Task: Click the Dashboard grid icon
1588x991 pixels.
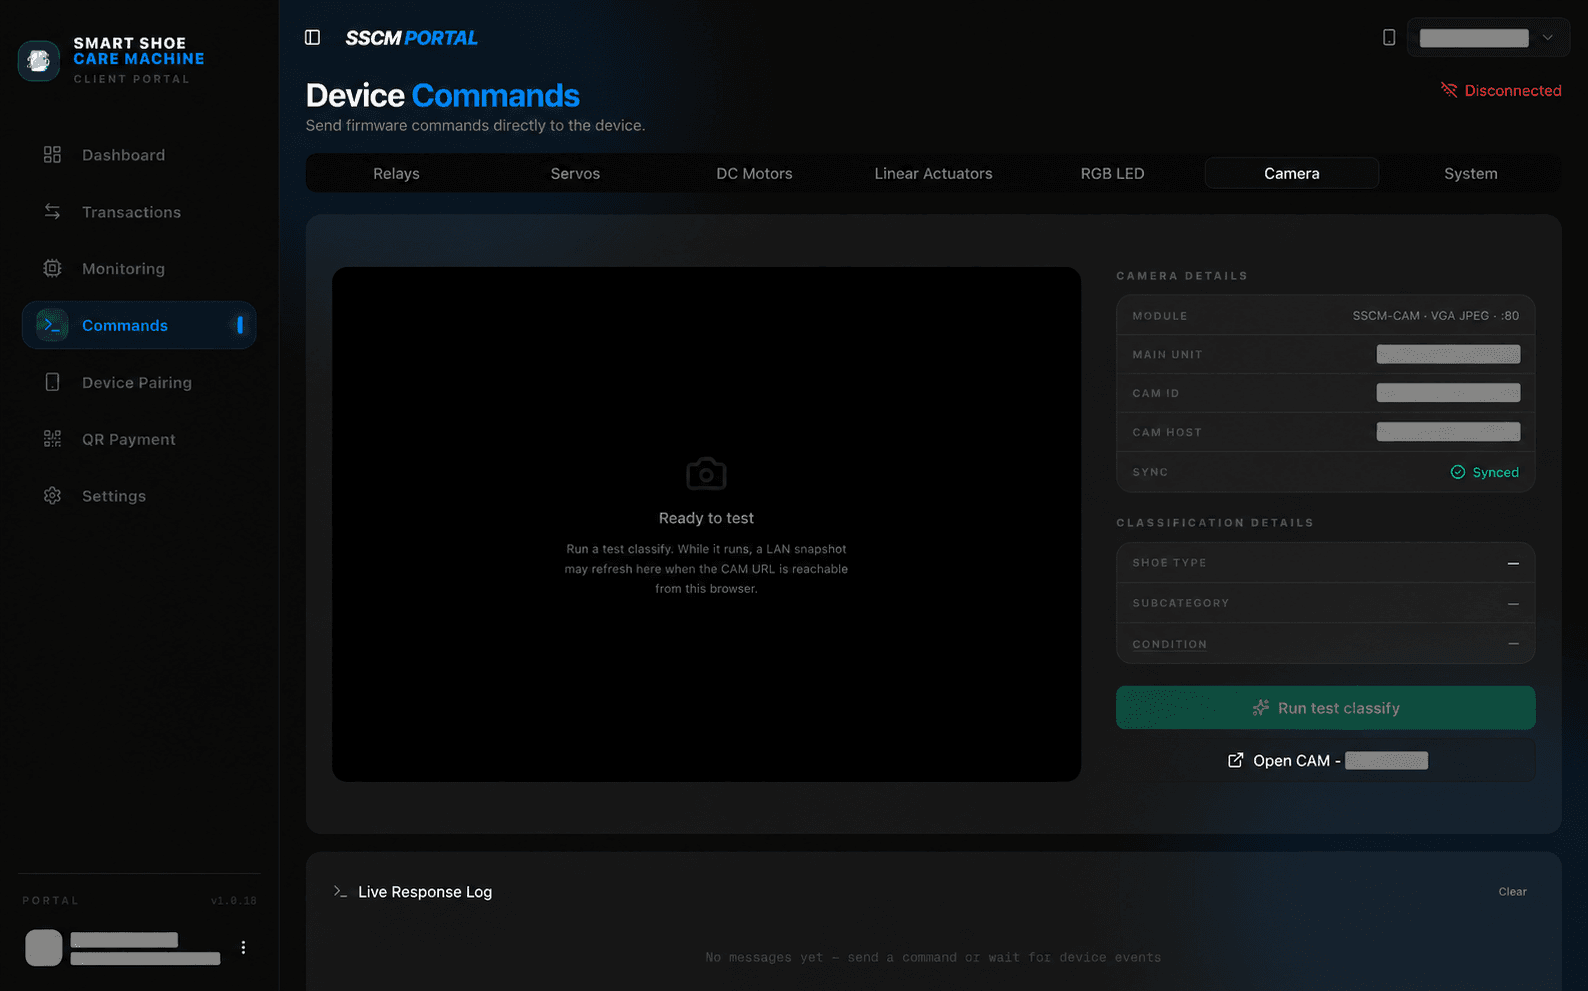Action: coord(52,155)
